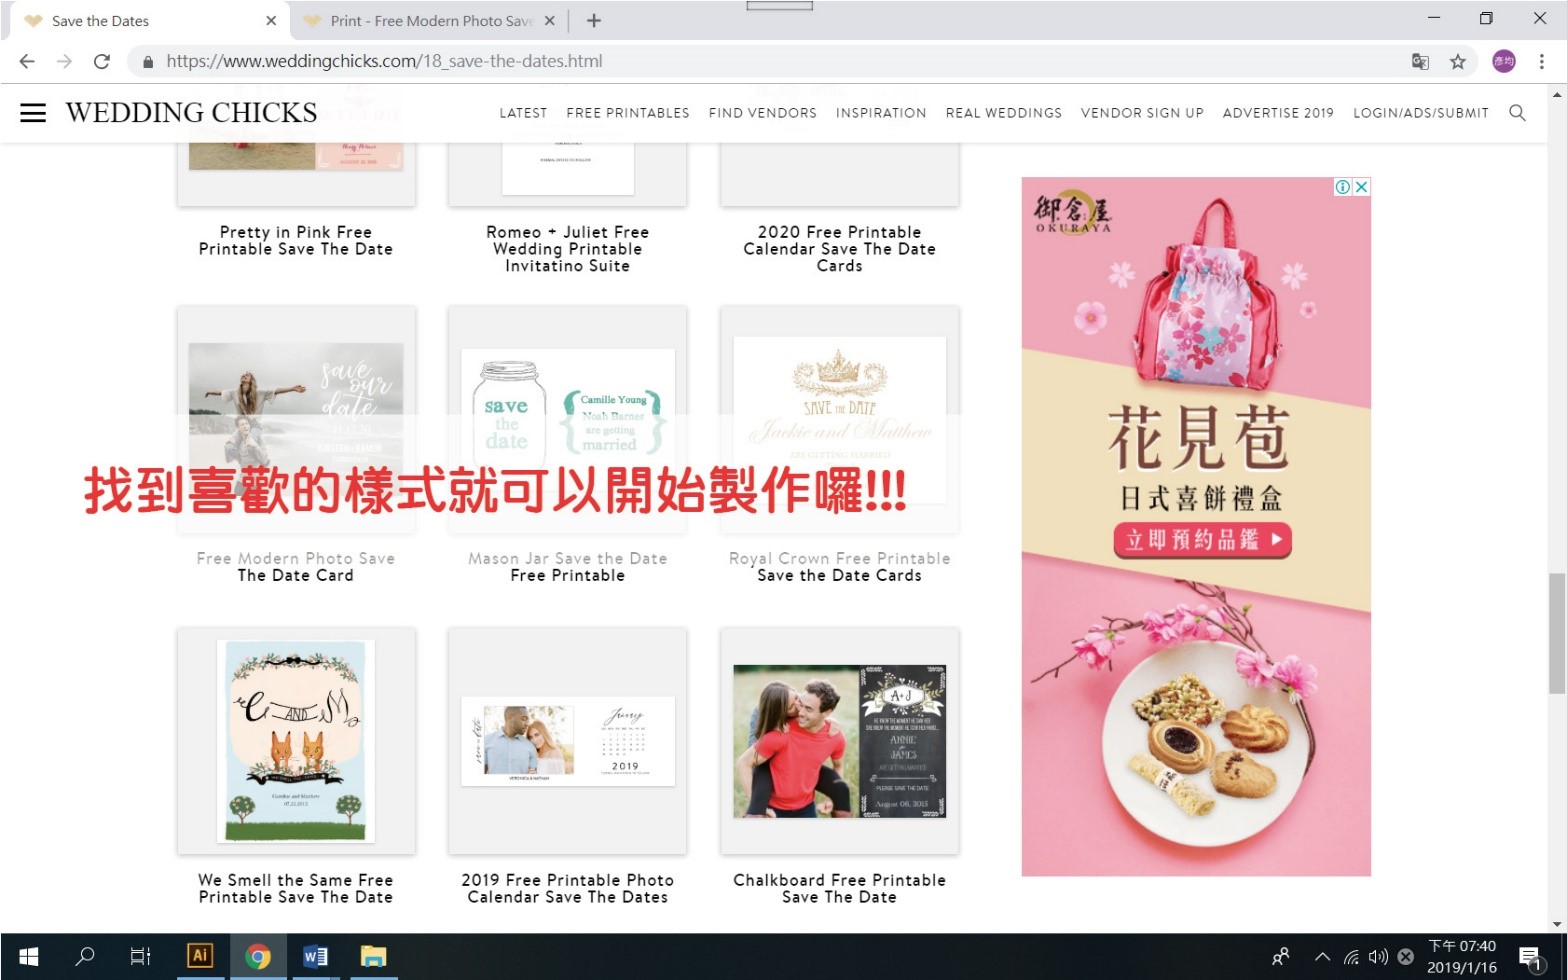The image size is (1567, 980).
Task: Open Microsoft Word from taskbar
Action: tap(315, 957)
